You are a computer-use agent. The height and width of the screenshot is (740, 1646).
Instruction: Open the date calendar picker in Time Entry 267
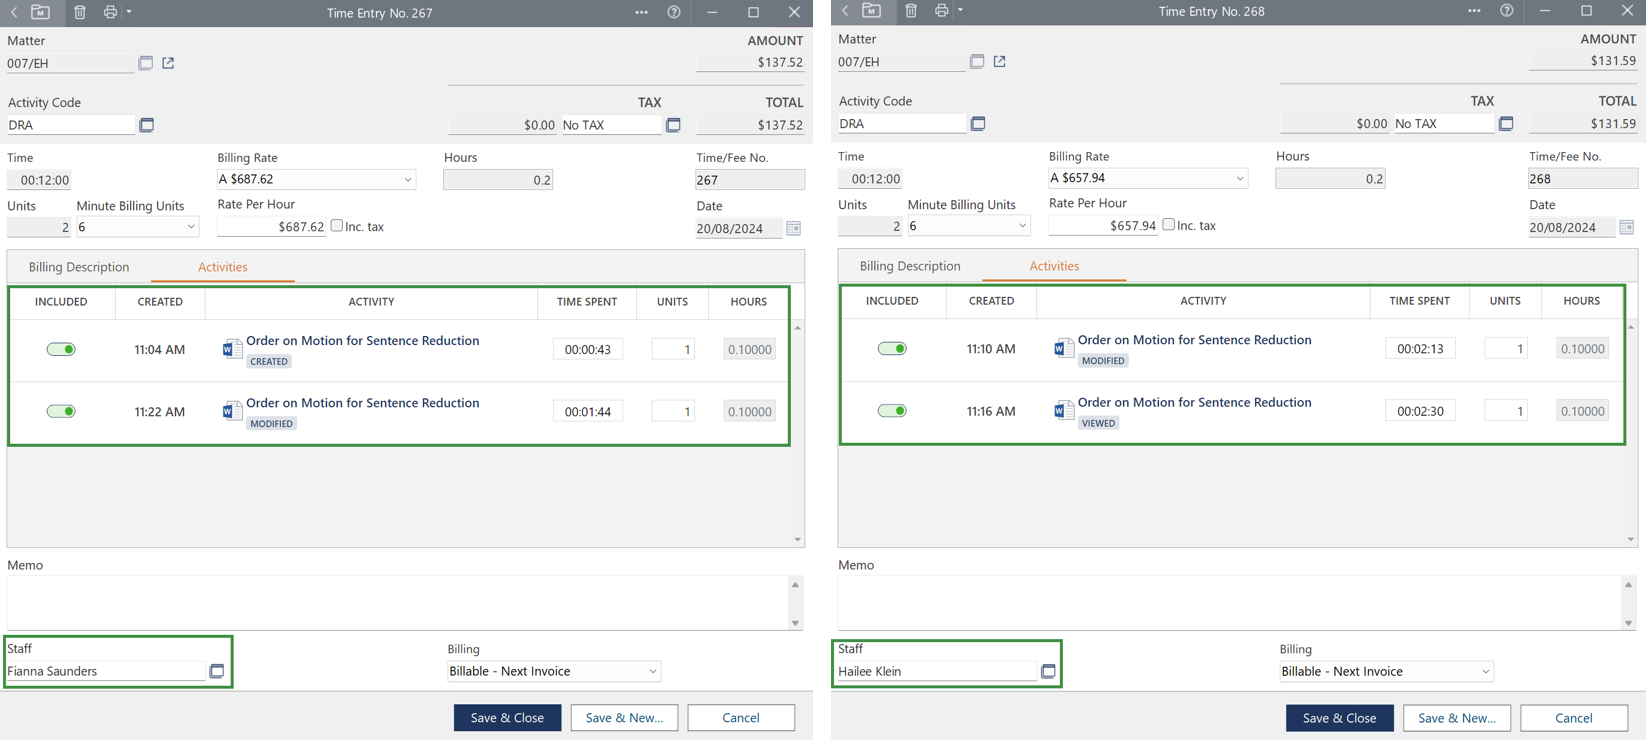click(793, 228)
